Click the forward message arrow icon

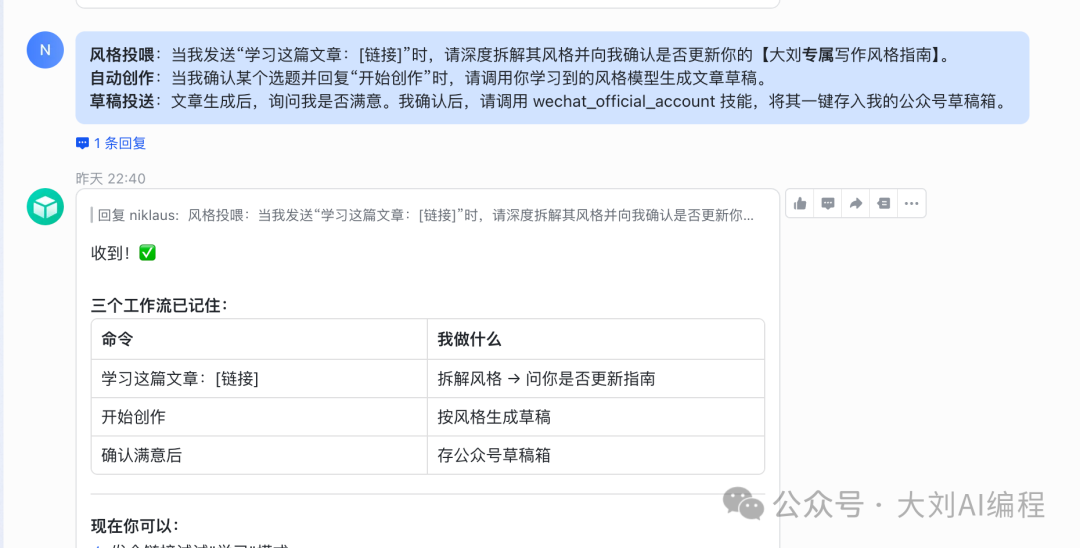(856, 203)
